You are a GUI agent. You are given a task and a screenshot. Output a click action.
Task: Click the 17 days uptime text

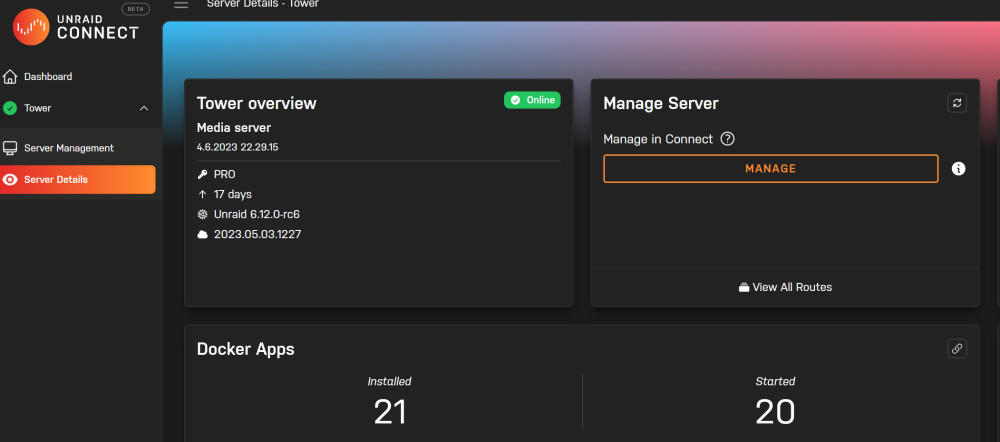(233, 195)
